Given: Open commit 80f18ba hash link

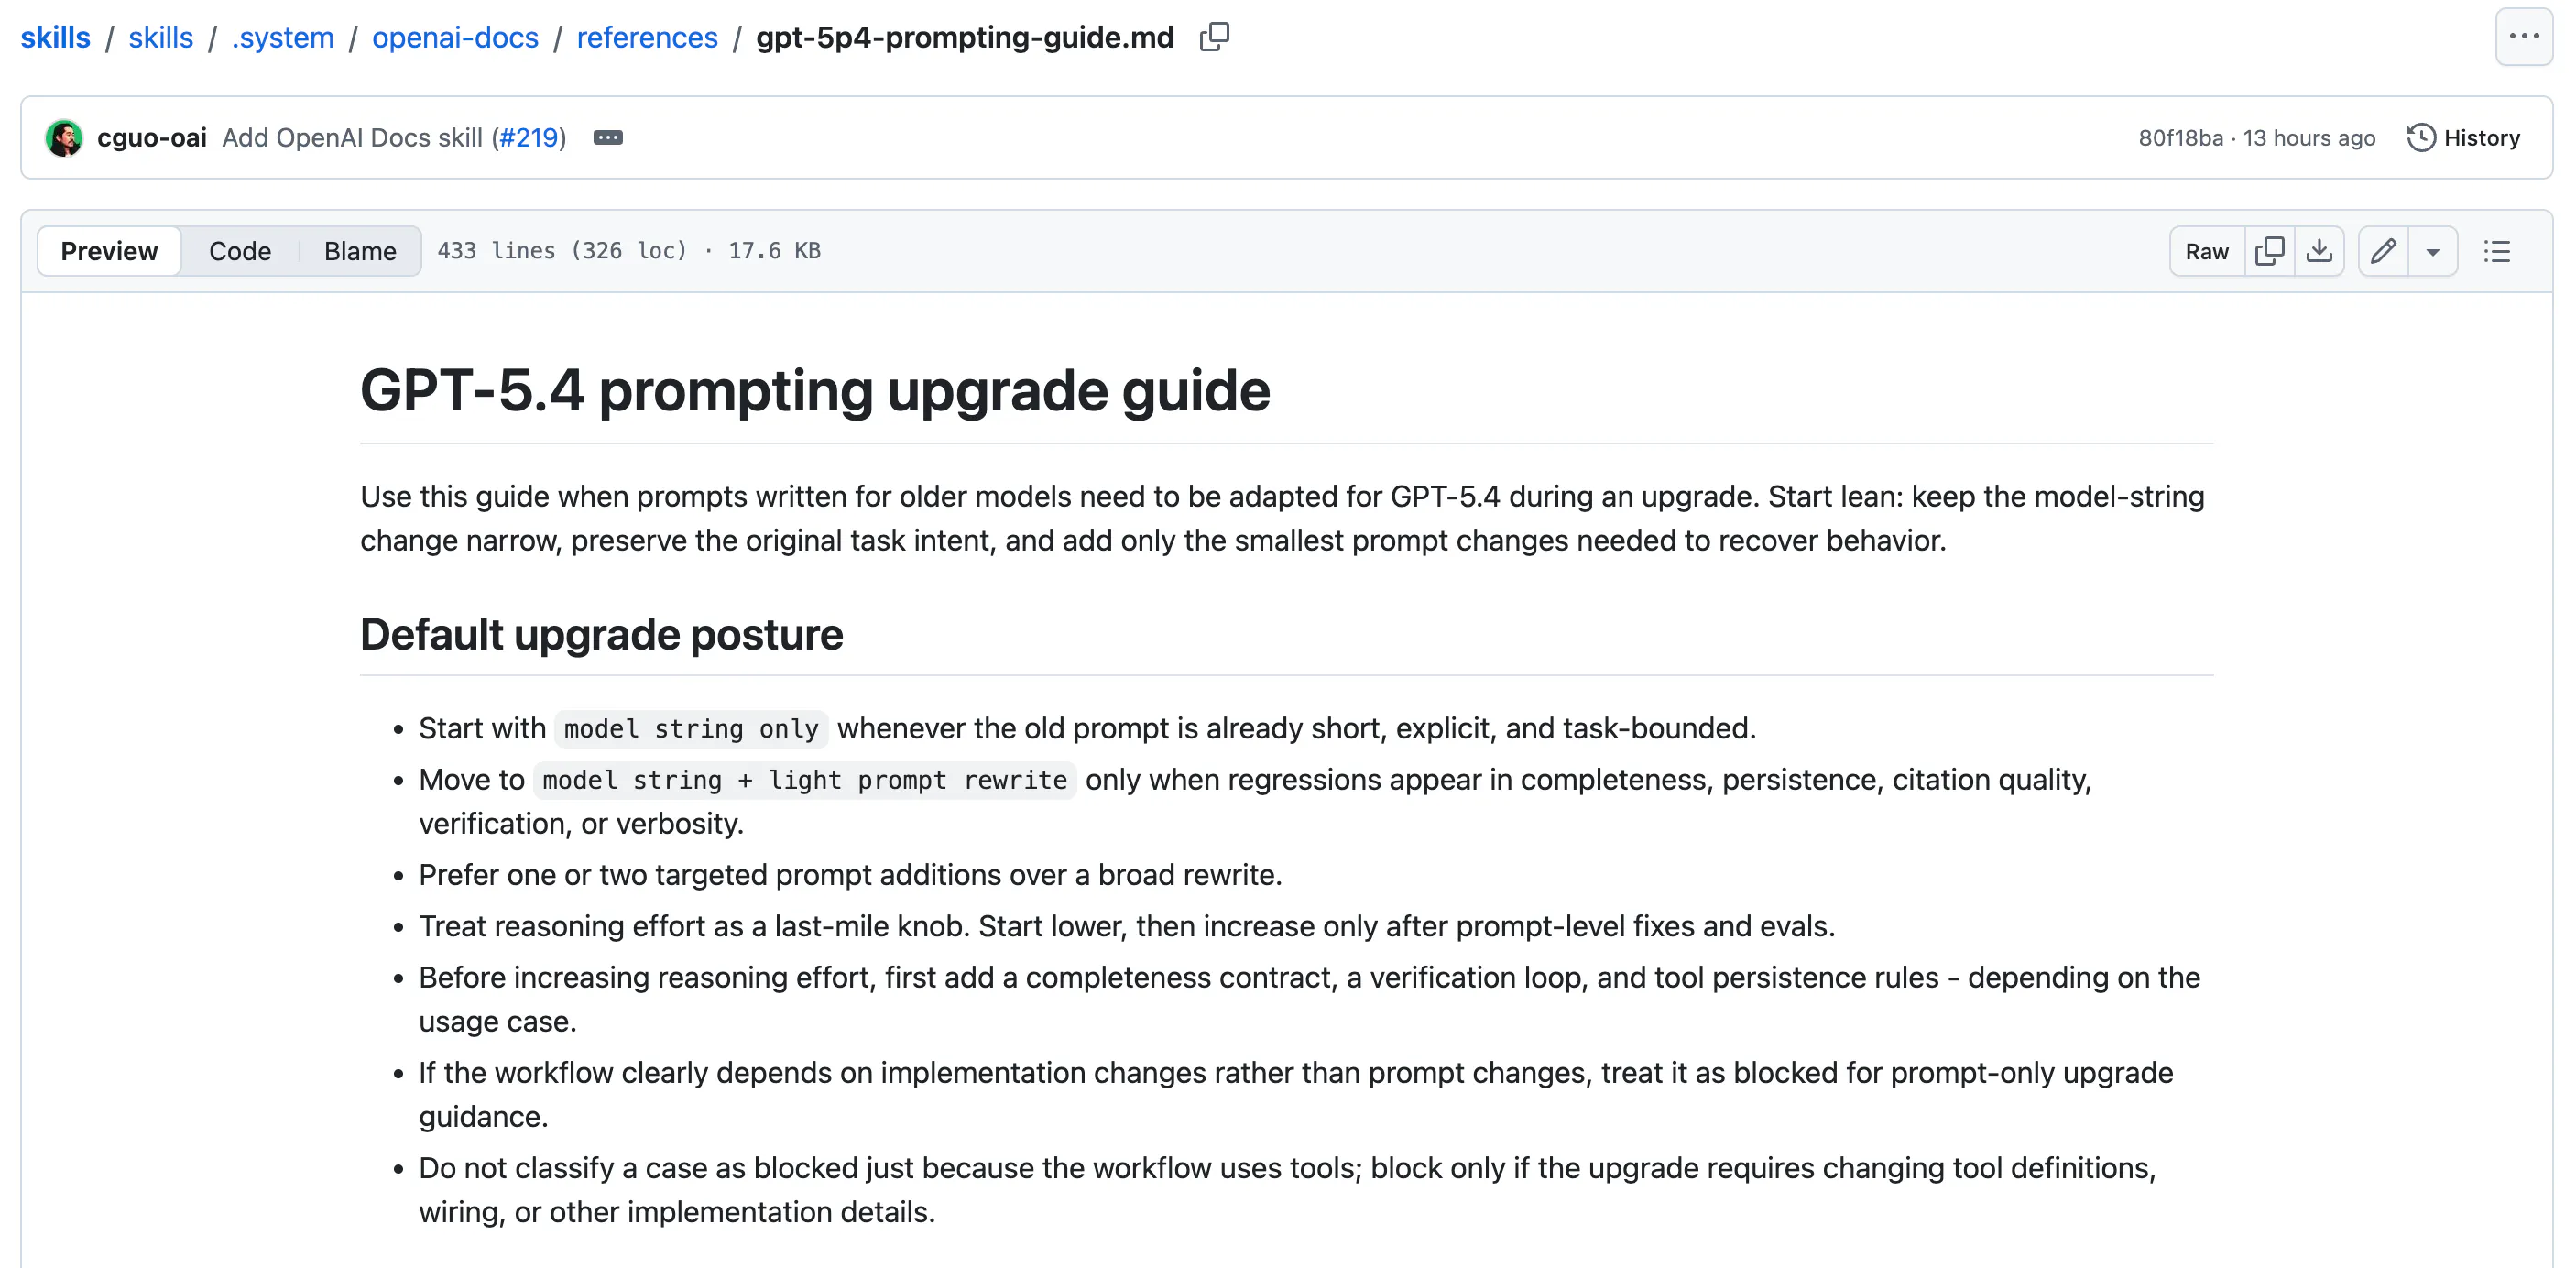Looking at the screenshot, I should [x=2180, y=138].
